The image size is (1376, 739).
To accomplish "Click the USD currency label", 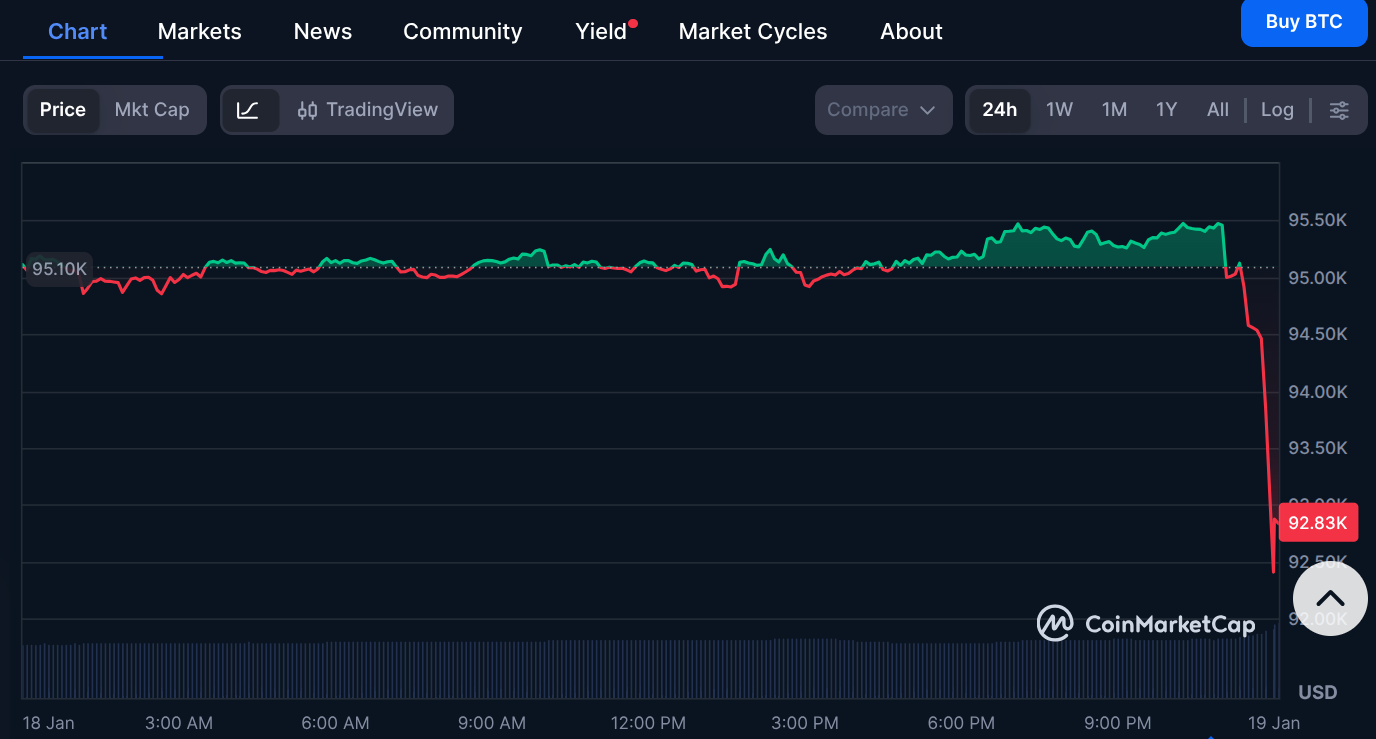I will tap(1318, 692).
